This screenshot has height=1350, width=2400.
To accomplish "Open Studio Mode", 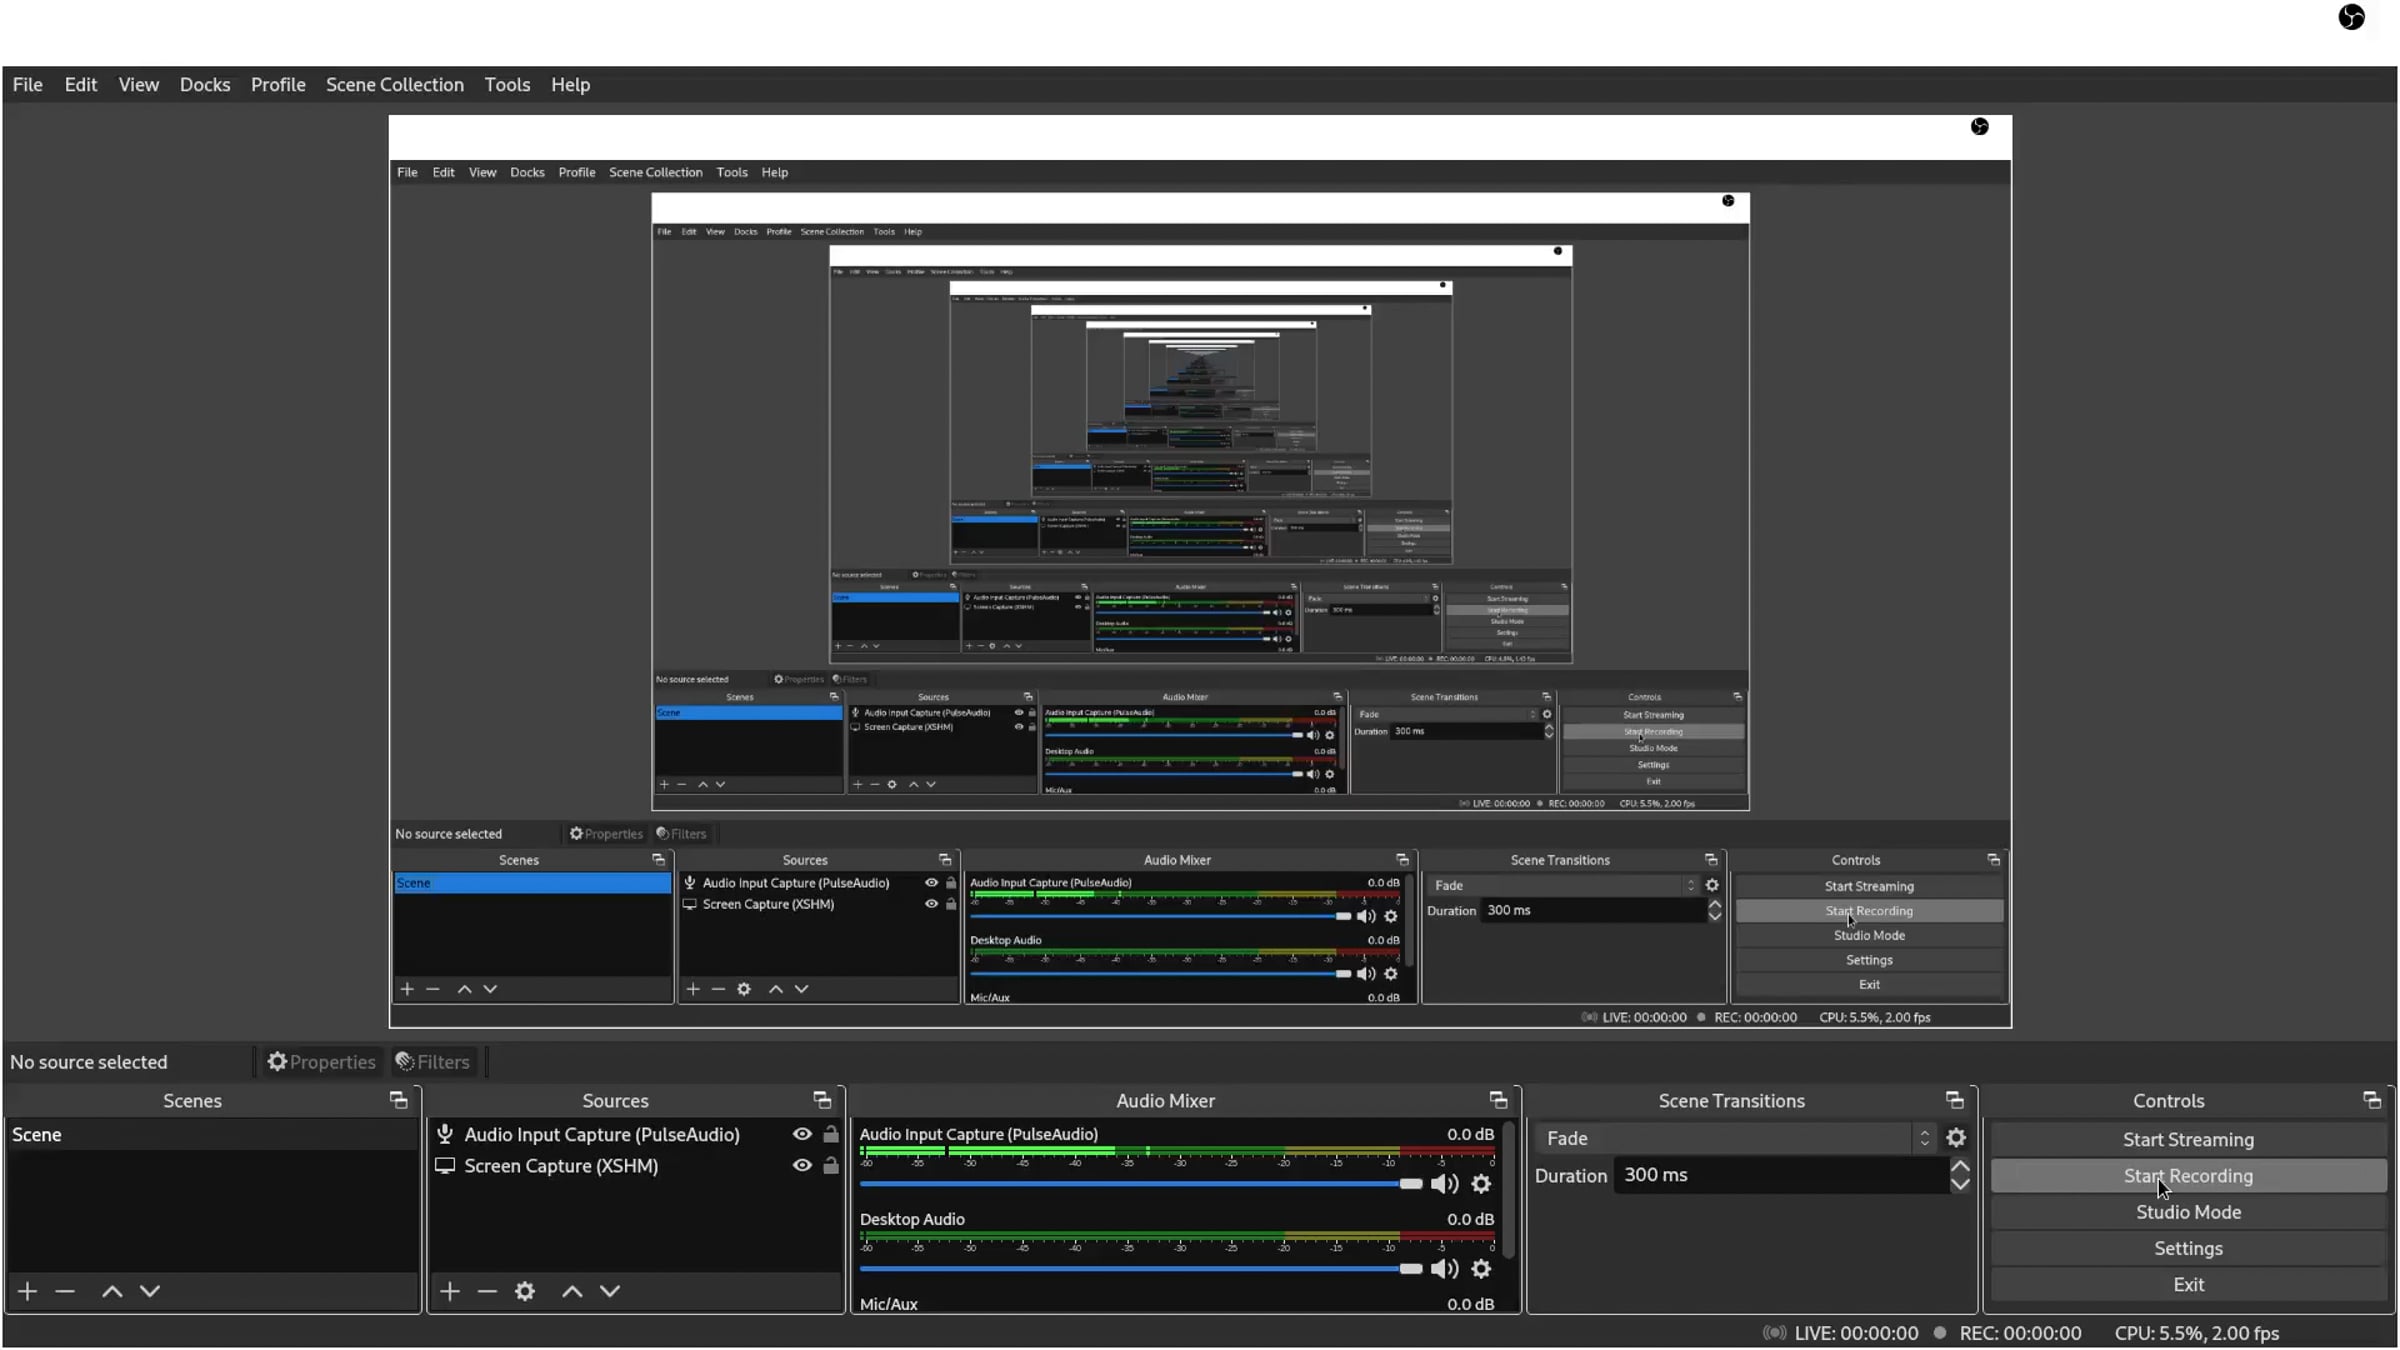I will click(x=2188, y=1212).
